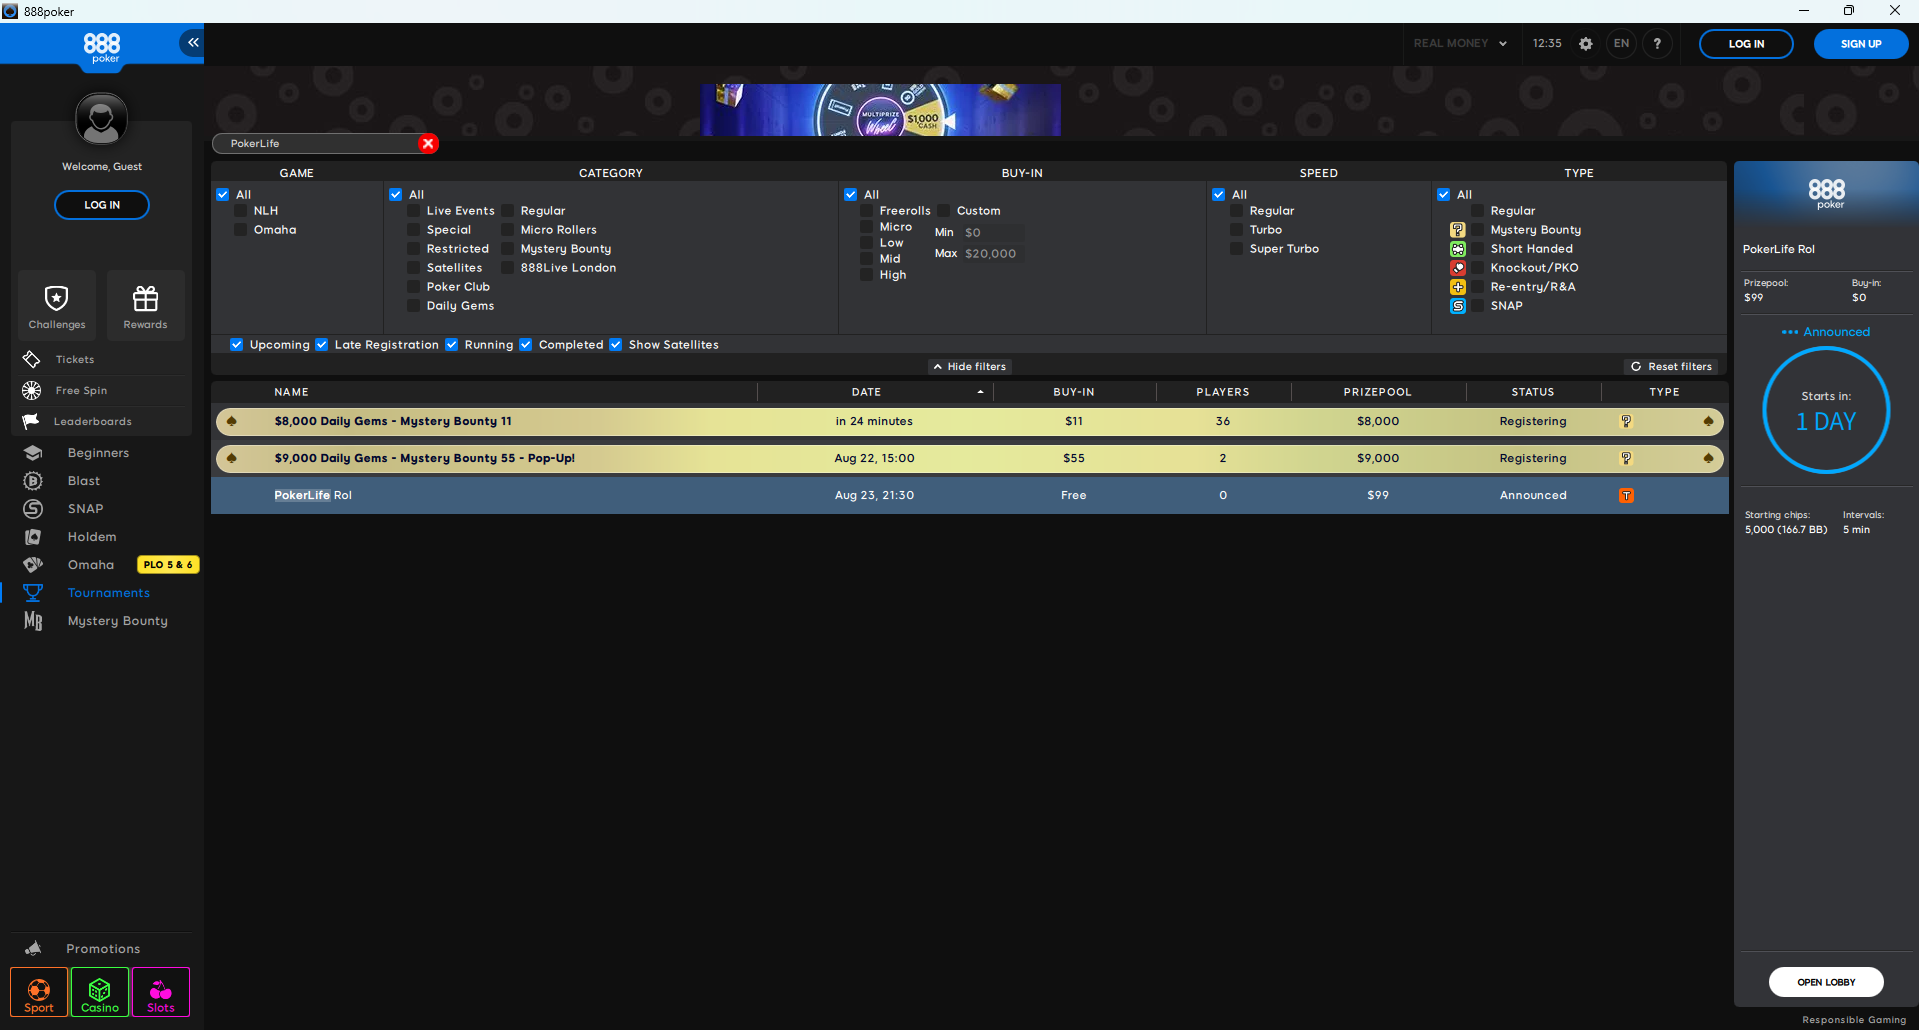Sort tournaments by Prizepool column
Viewport: 1919px width, 1030px height.
tap(1377, 392)
